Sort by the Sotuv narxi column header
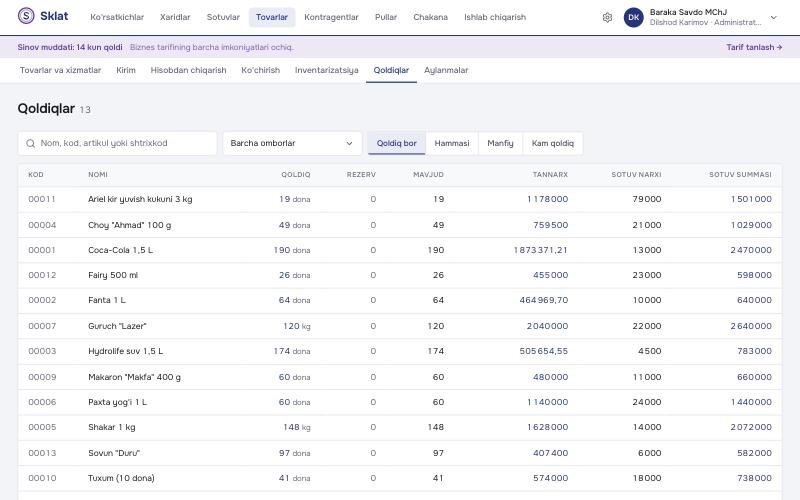 pos(636,174)
